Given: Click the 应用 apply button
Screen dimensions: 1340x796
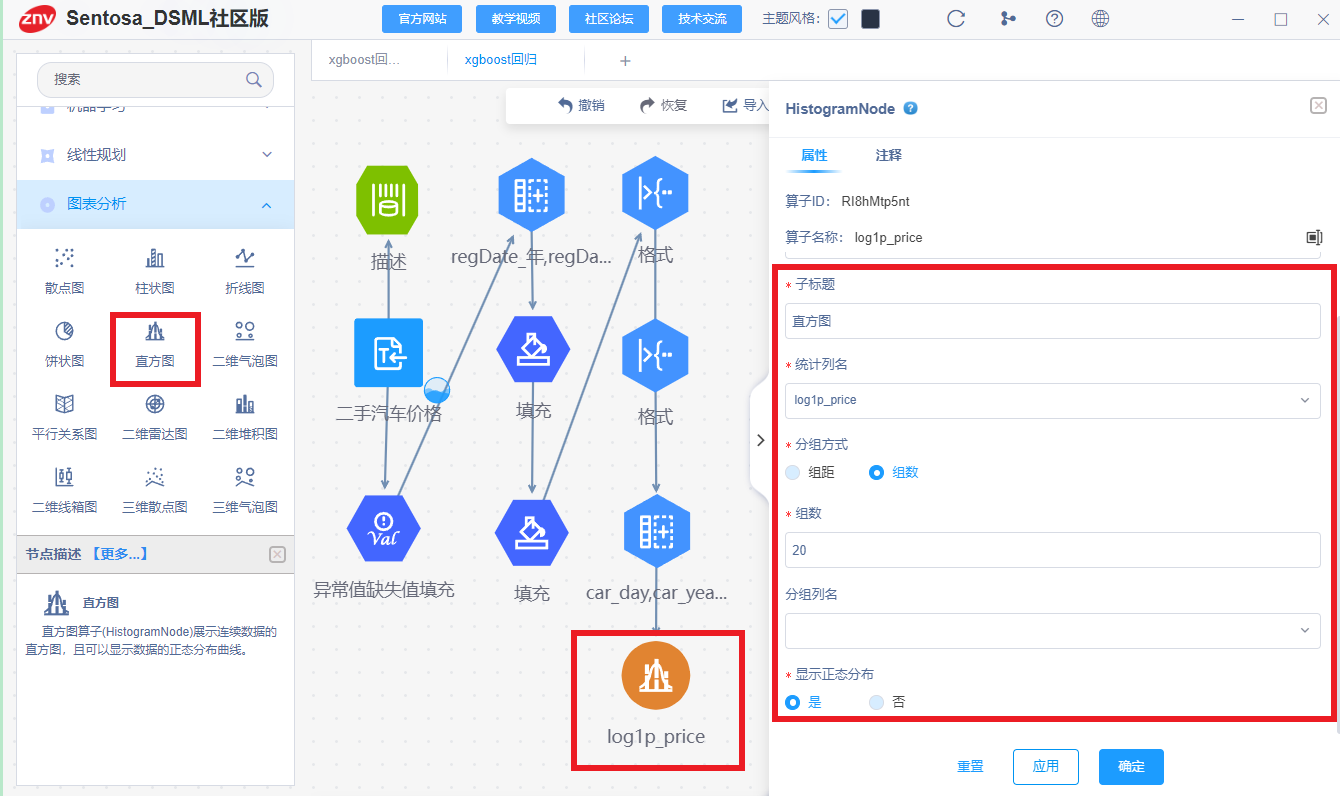Looking at the screenshot, I should click(1046, 767).
